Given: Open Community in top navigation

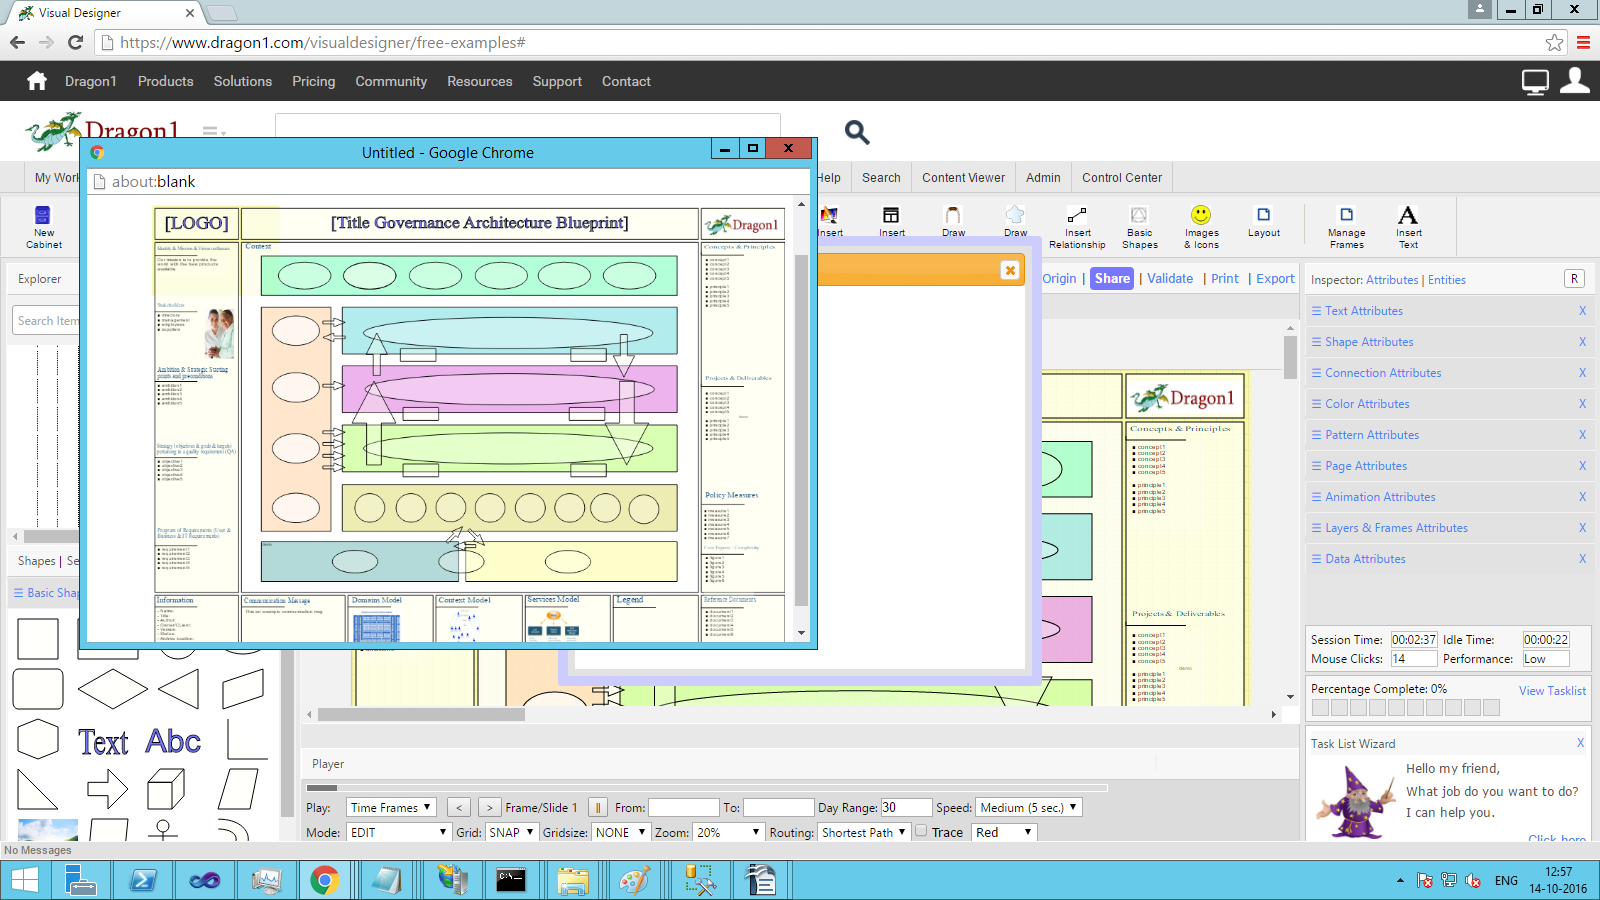Looking at the screenshot, I should 391,81.
